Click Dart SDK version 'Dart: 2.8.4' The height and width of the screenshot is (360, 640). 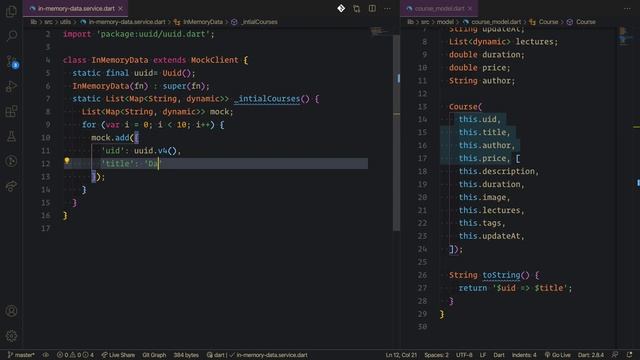[591, 355]
